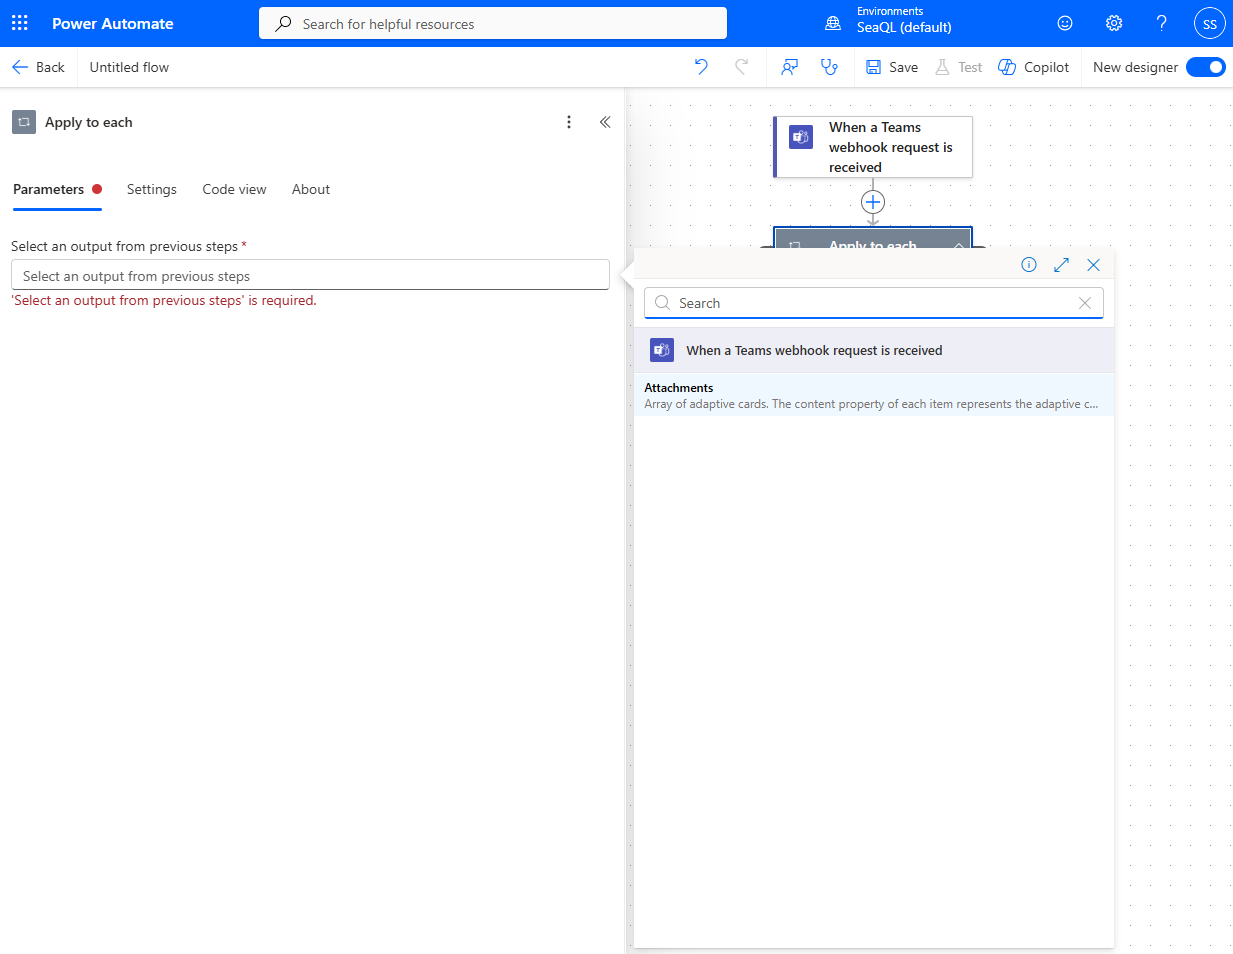This screenshot has height=954, width=1233.
Task: Click the feedback smiley face icon
Action: [1065, 23]
